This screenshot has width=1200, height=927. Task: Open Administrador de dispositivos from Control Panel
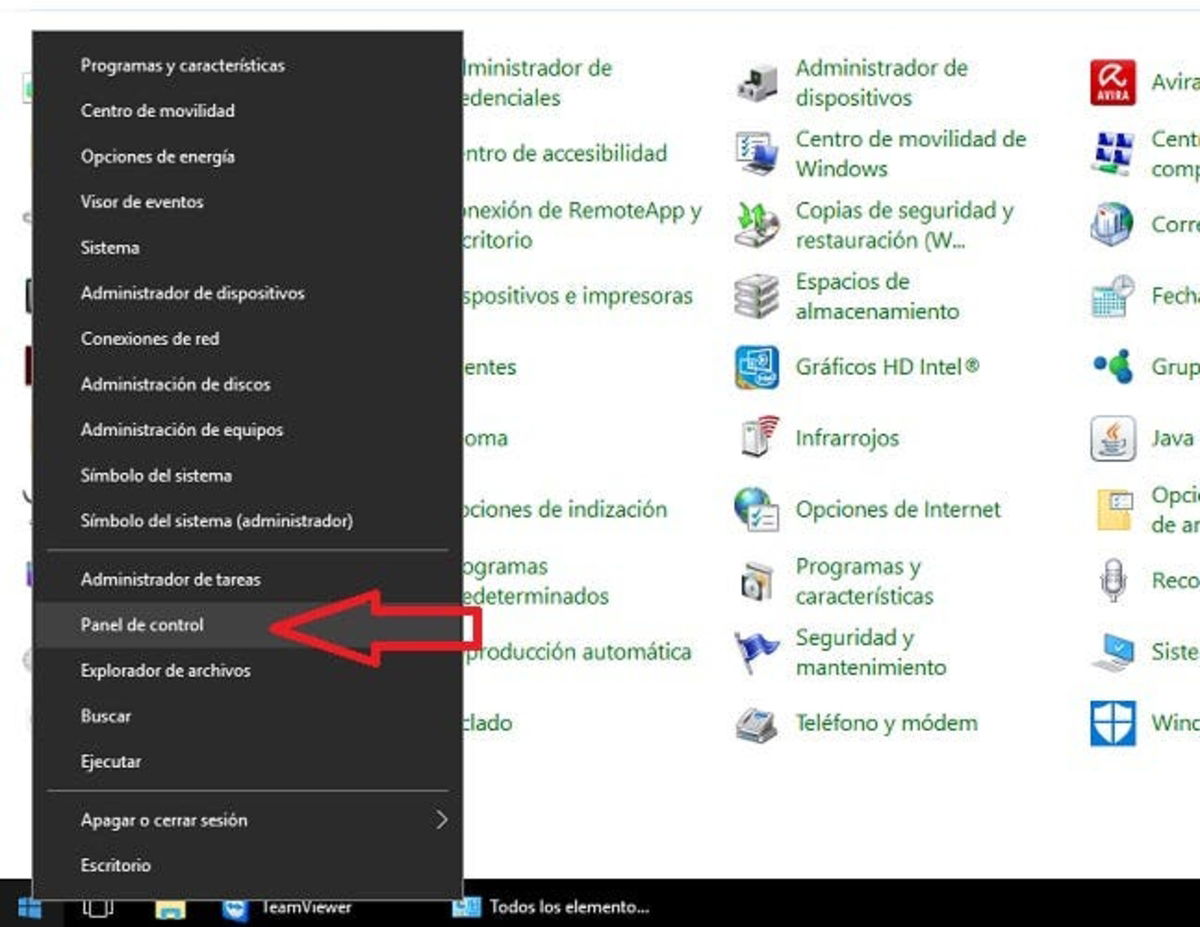880,83
